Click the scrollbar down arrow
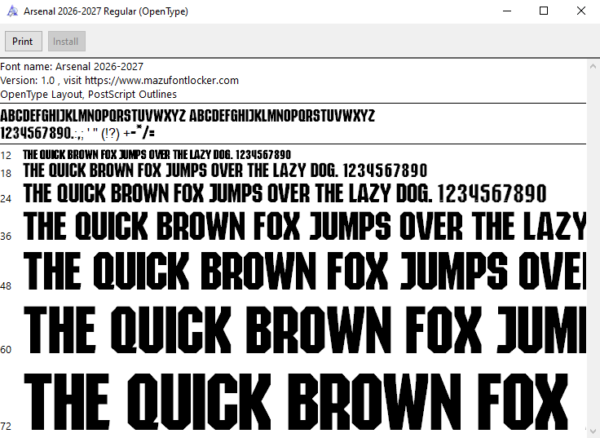The height and width of the screenshot is (438, 600). pos(593,431)
